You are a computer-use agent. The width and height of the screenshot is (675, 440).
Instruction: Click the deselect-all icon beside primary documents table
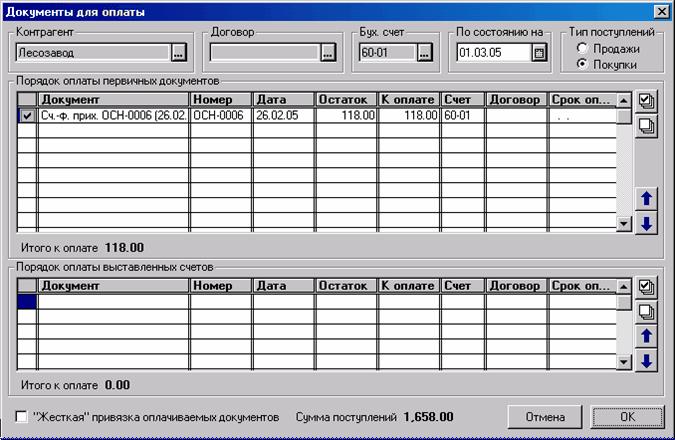(x=646, y=125)
